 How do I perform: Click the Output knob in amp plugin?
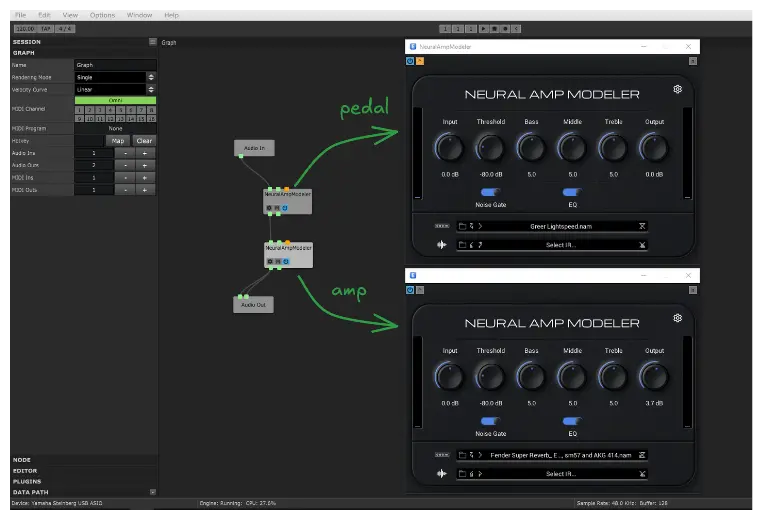[x=654, y=377]
